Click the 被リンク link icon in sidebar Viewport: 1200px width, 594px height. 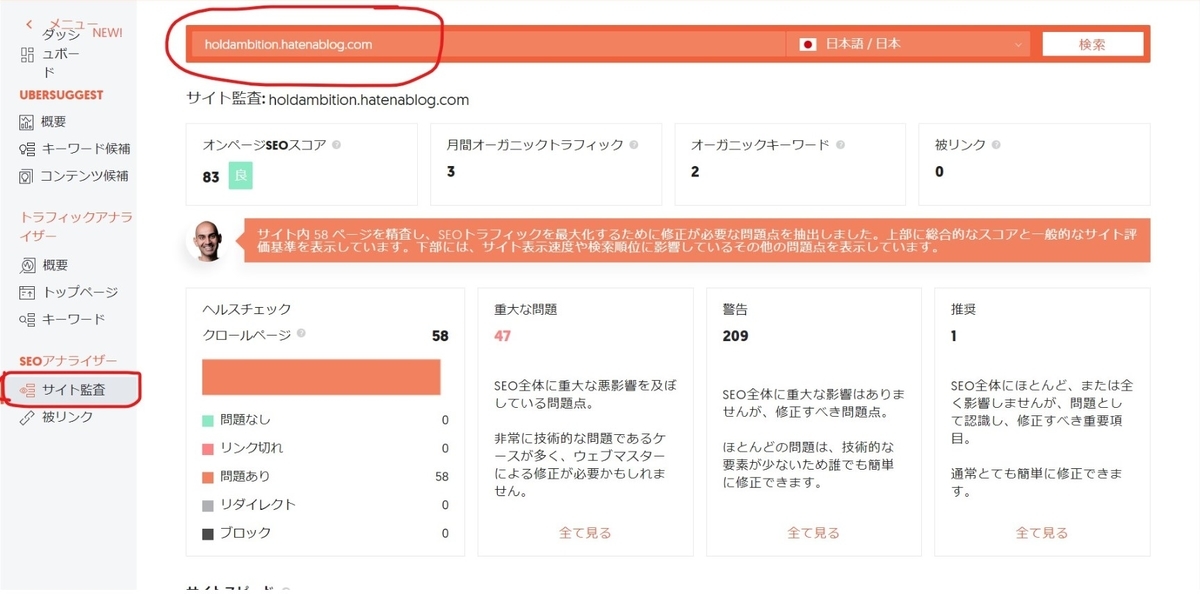[27, 417]
